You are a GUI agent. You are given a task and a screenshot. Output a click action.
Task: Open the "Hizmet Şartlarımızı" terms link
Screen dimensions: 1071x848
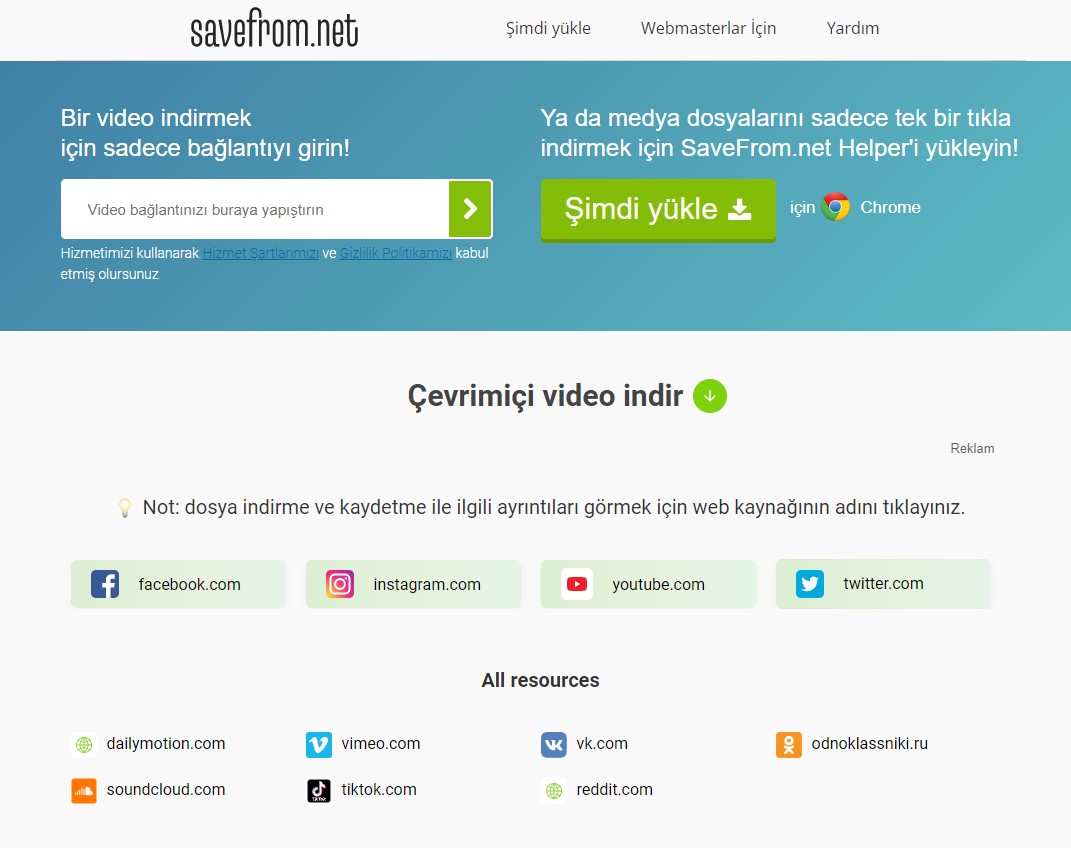tap(260, 253)
